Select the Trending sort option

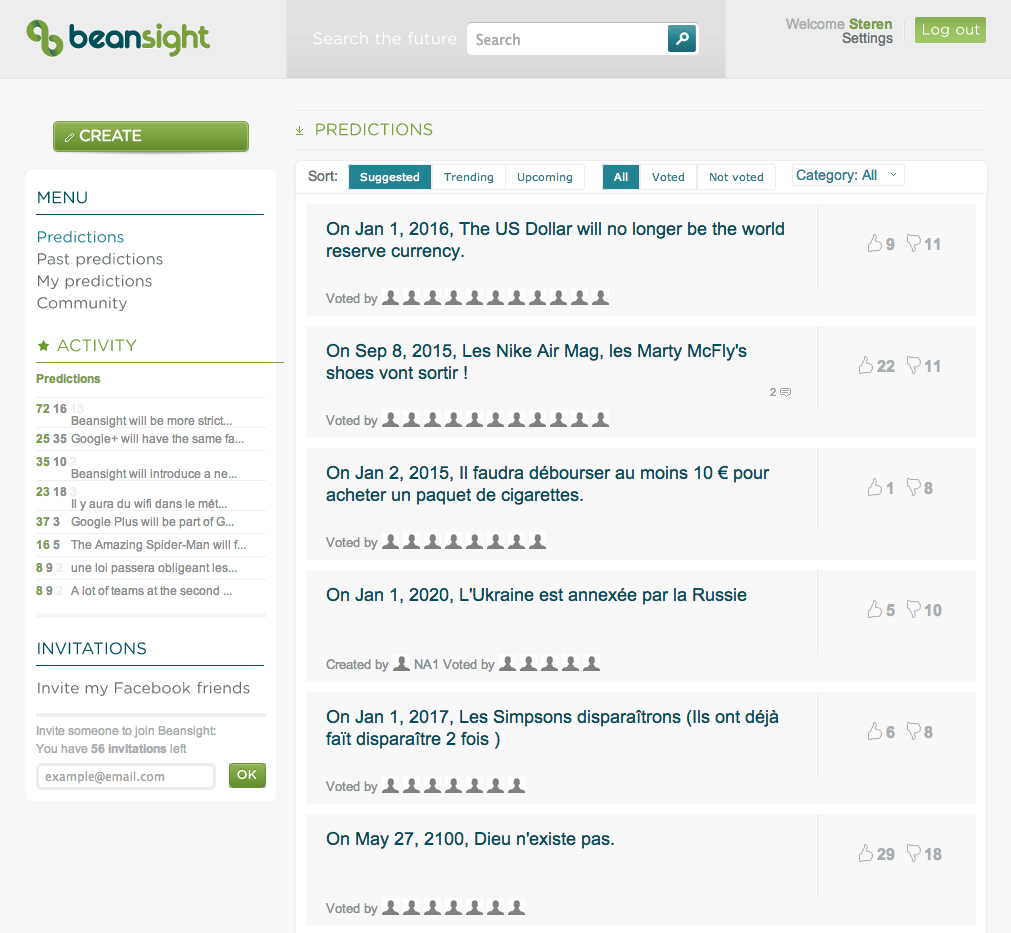[469, 177]
